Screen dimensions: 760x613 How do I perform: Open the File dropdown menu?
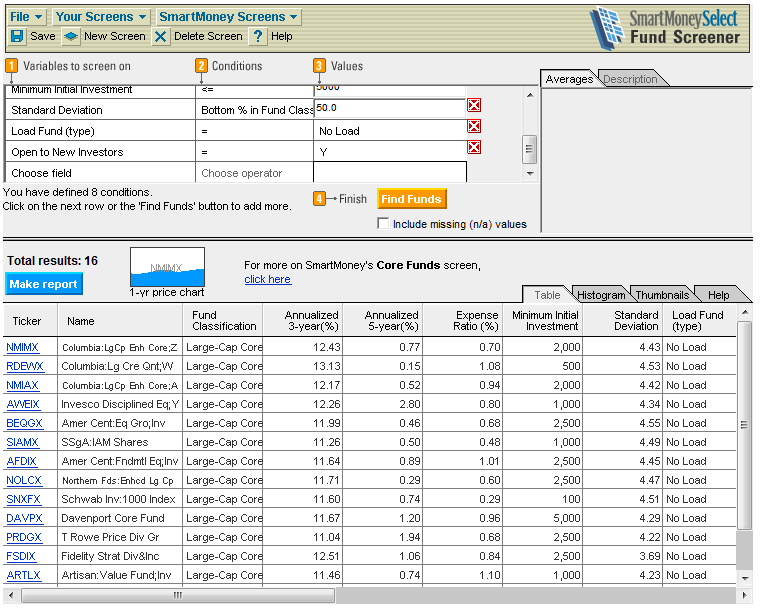tap(26, 17)
